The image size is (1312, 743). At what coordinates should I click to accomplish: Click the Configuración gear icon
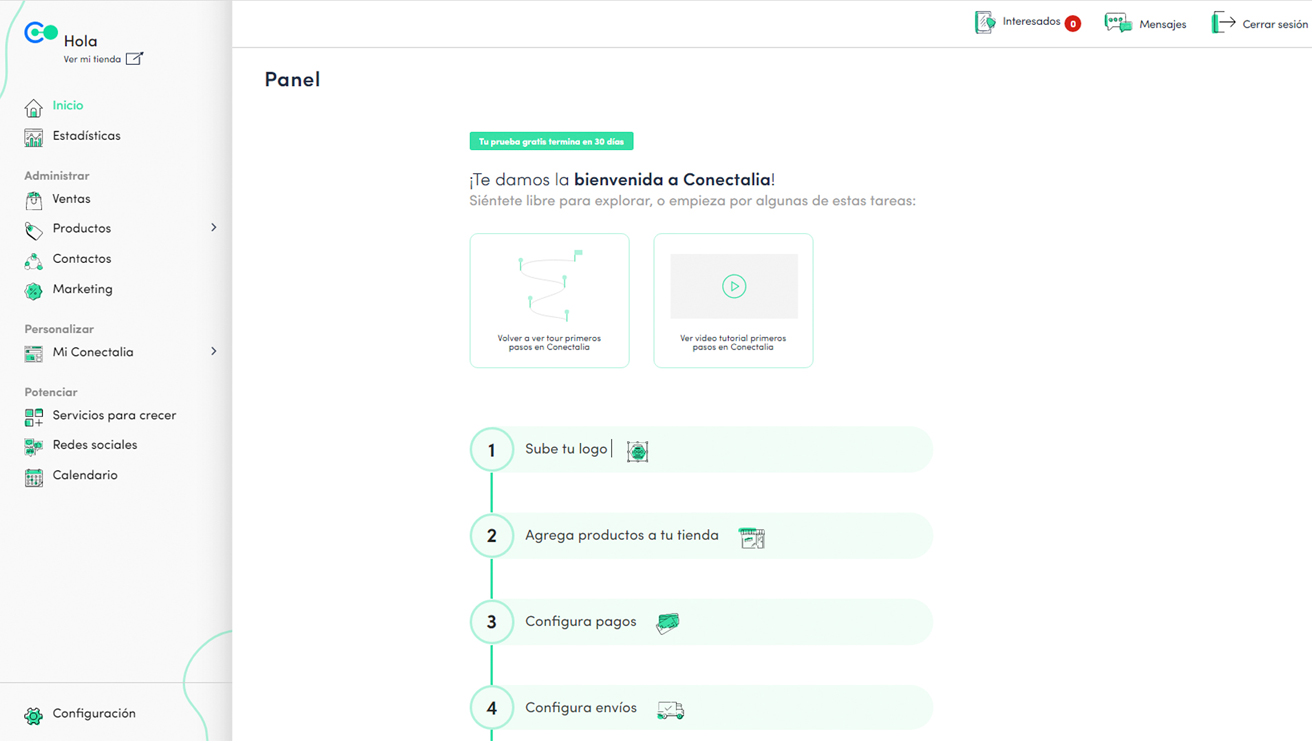34,715
